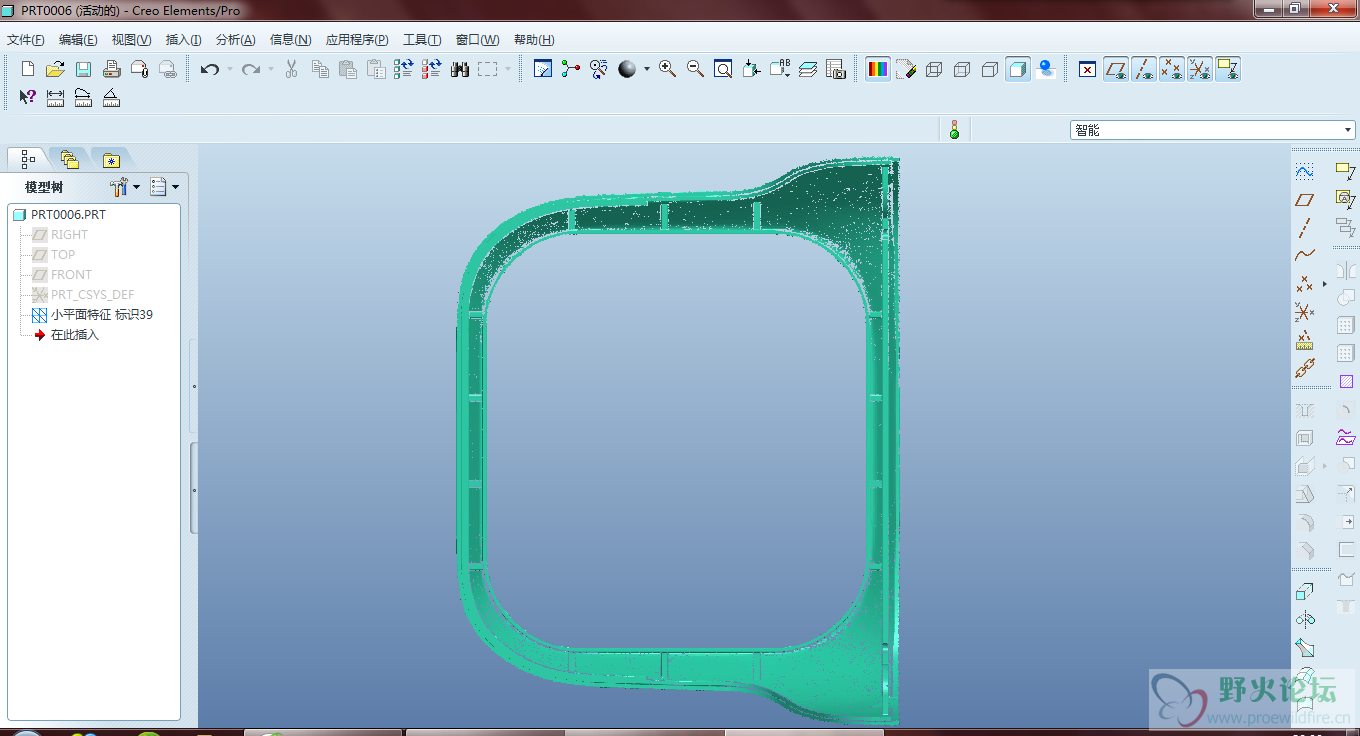The width and height of the screenshot is (1360, 736).
Task: Create a datum plane from the right toolbar
Action: point(1304,199)
